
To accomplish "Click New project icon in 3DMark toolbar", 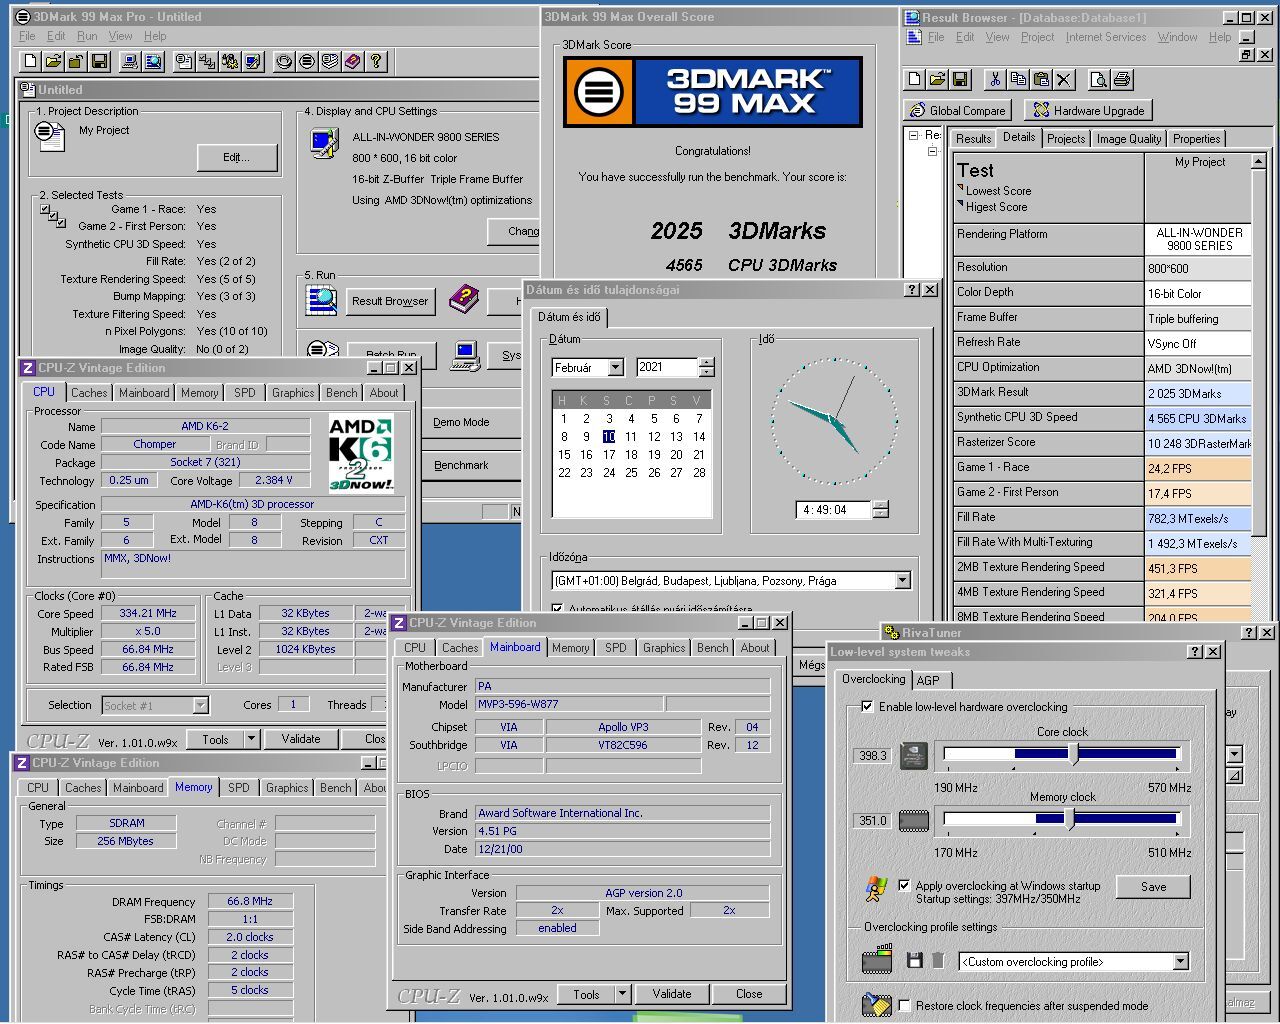I will coord(30,62).
